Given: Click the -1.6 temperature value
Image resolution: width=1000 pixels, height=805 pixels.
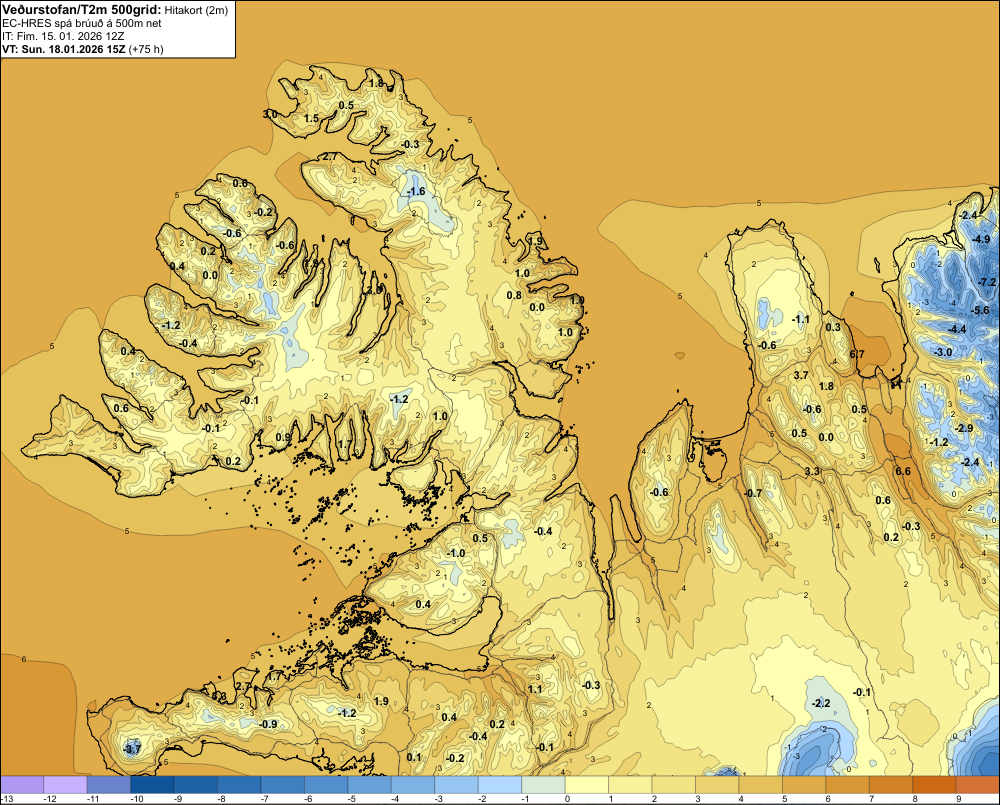Looking at the screenshot, I should [416, 191].
